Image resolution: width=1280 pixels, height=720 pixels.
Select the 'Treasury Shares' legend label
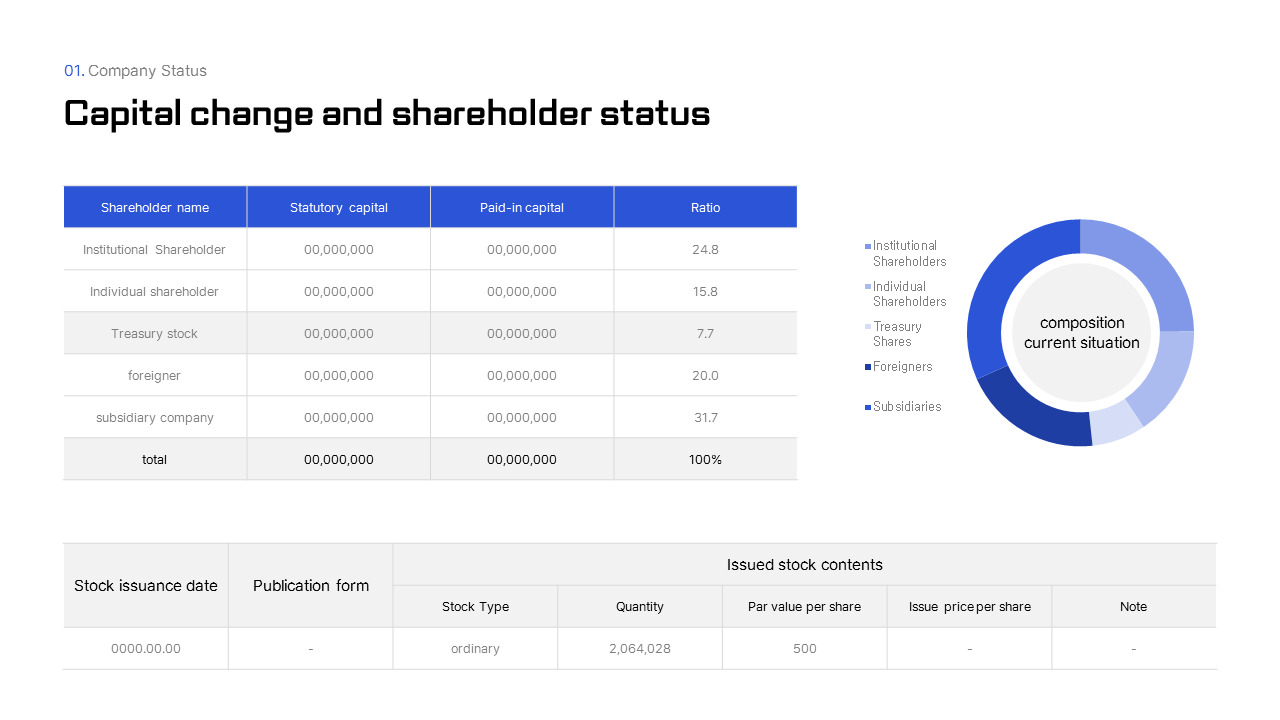(x=897, y=334)
